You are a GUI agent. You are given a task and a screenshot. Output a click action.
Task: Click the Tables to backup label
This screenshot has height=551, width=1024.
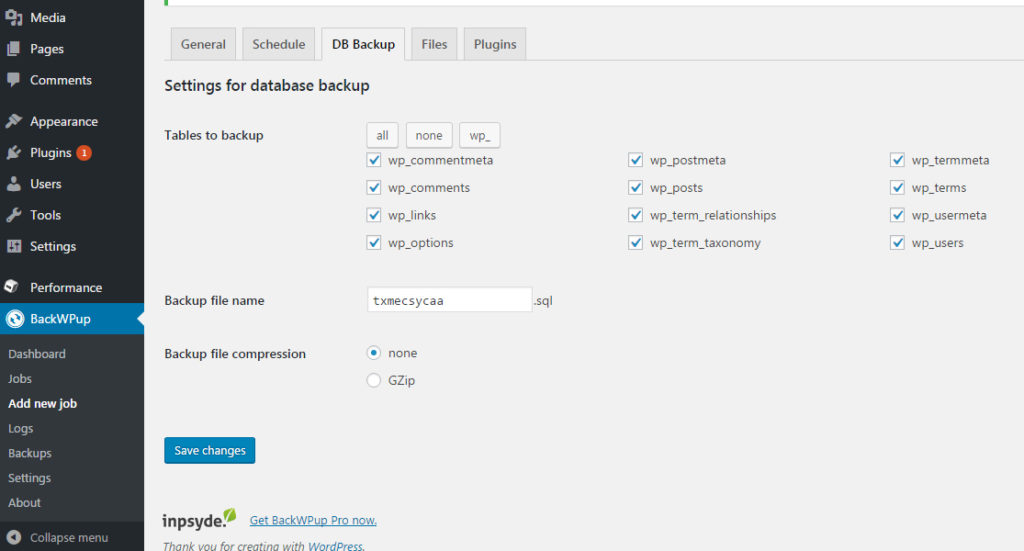click(214, 135)
